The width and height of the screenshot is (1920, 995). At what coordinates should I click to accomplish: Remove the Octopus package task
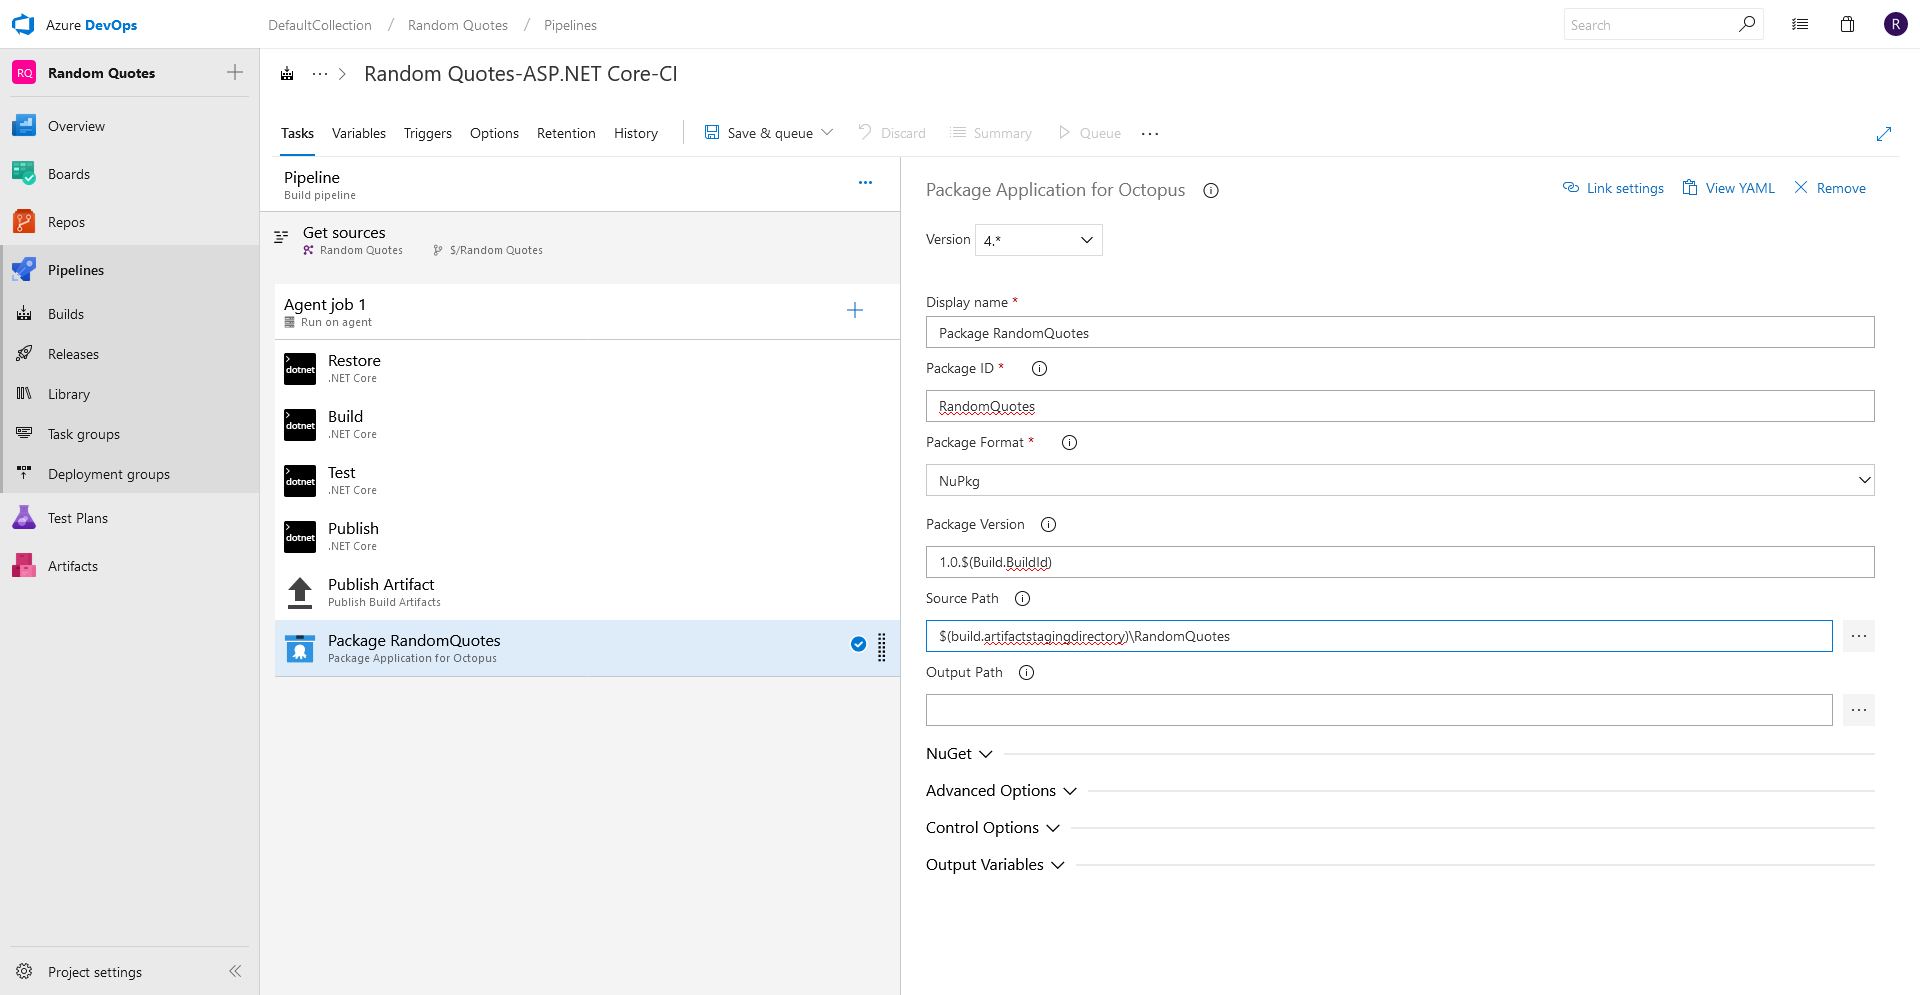pyautogui.click(x=1830, y=188)
